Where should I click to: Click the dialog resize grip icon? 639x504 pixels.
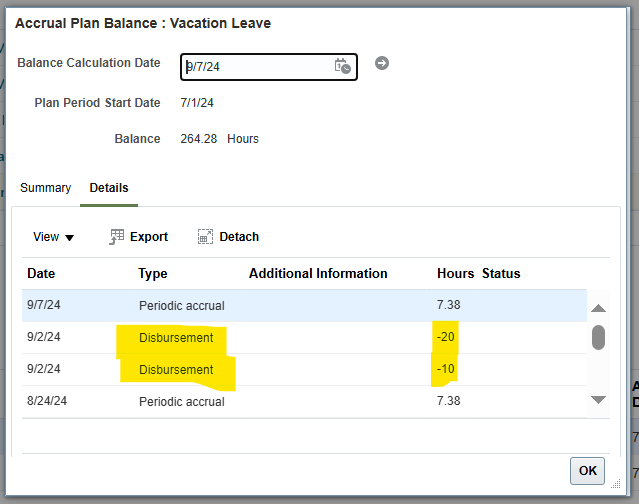point(616,484)
